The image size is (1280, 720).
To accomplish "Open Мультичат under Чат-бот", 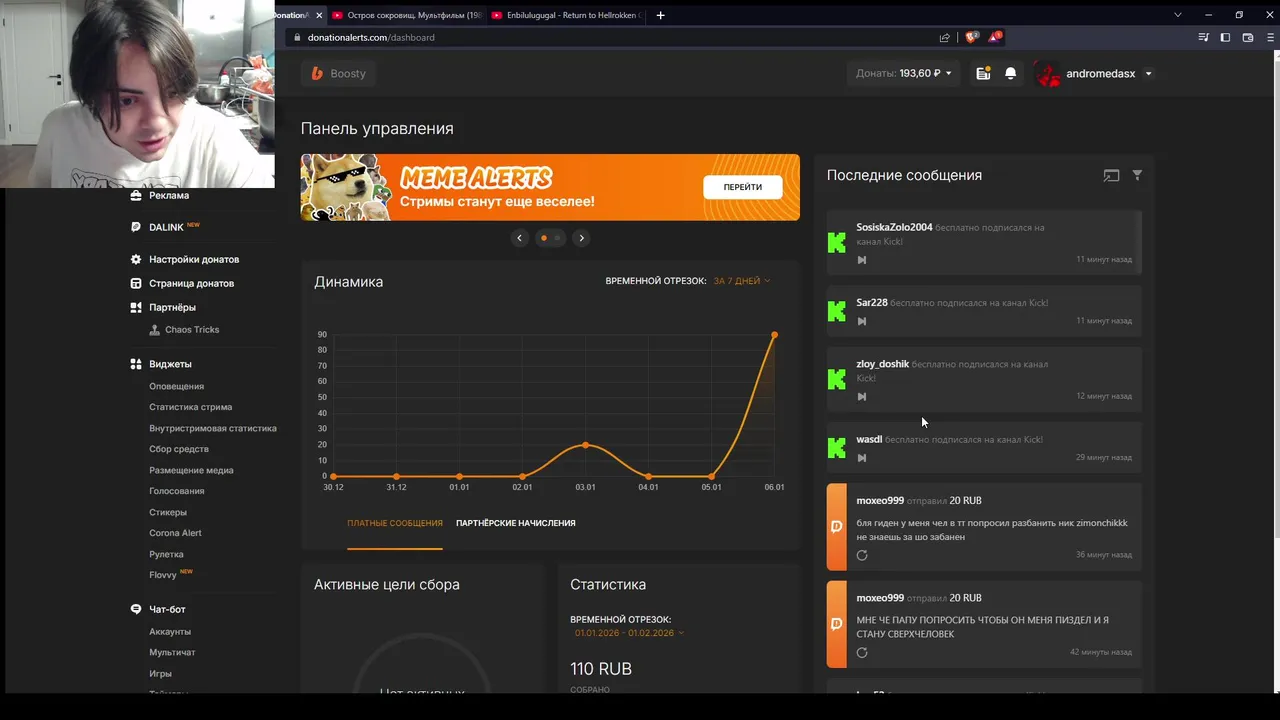I will pos(172,652).
